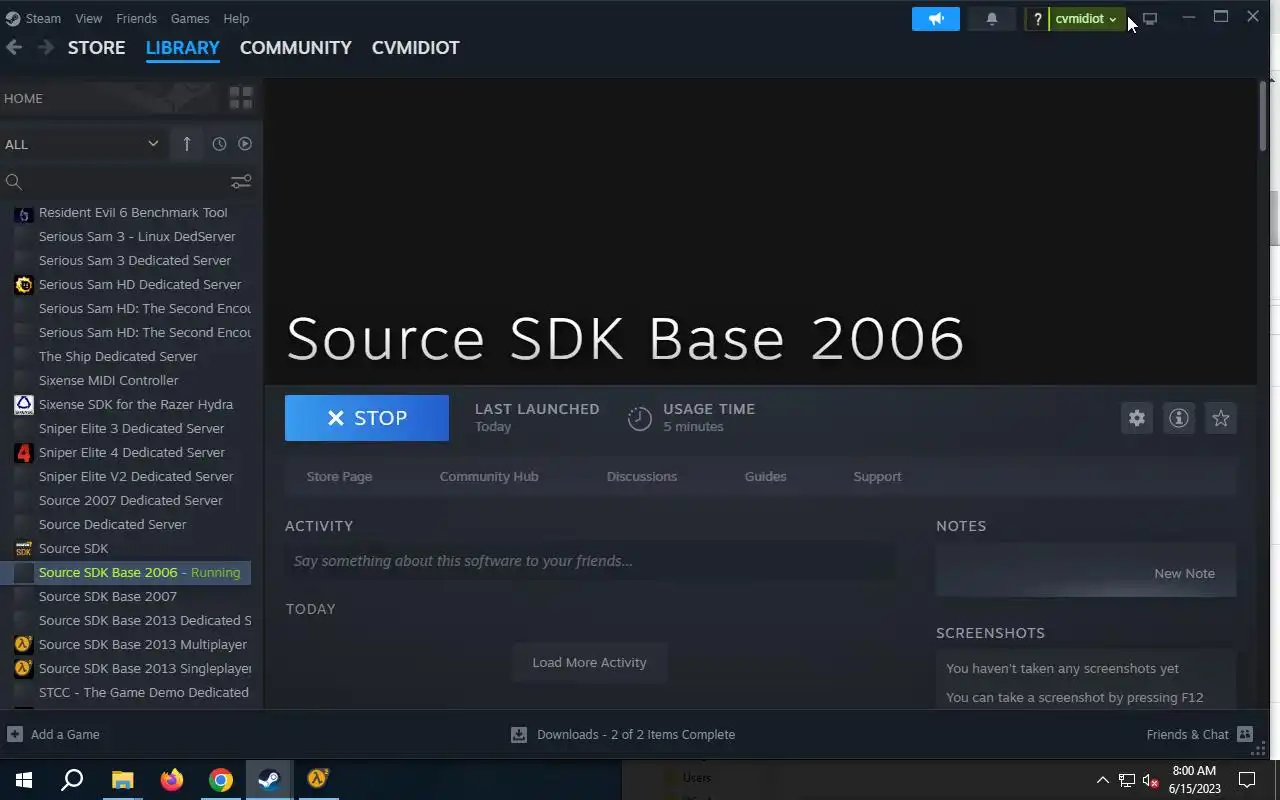
Task: Open Manage gear icon for Source SDK Base 2006
Action: click(1137, 418)
